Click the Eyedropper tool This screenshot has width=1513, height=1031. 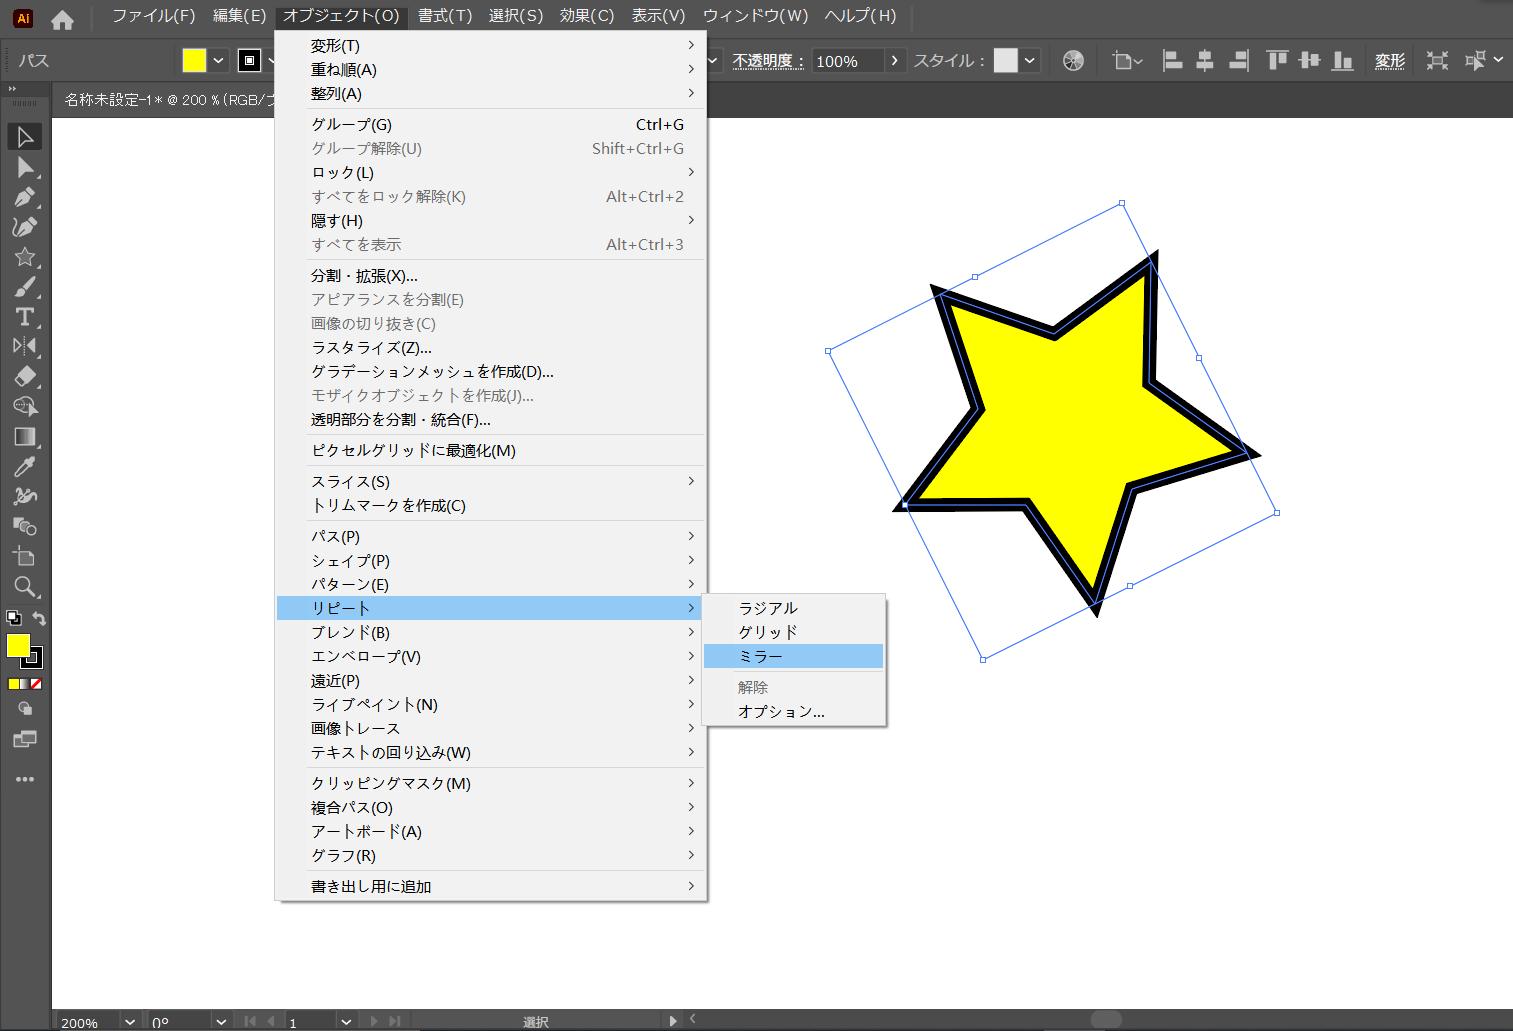tap(25, 466)
